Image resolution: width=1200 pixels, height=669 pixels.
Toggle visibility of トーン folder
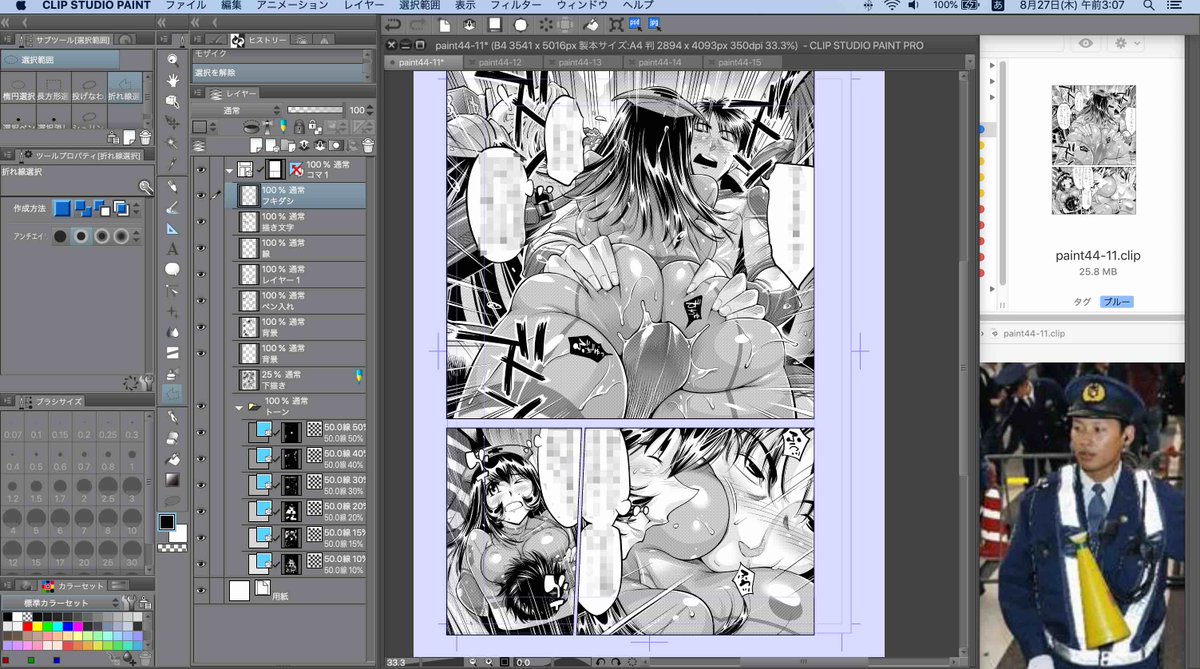[x=200, y=406]
